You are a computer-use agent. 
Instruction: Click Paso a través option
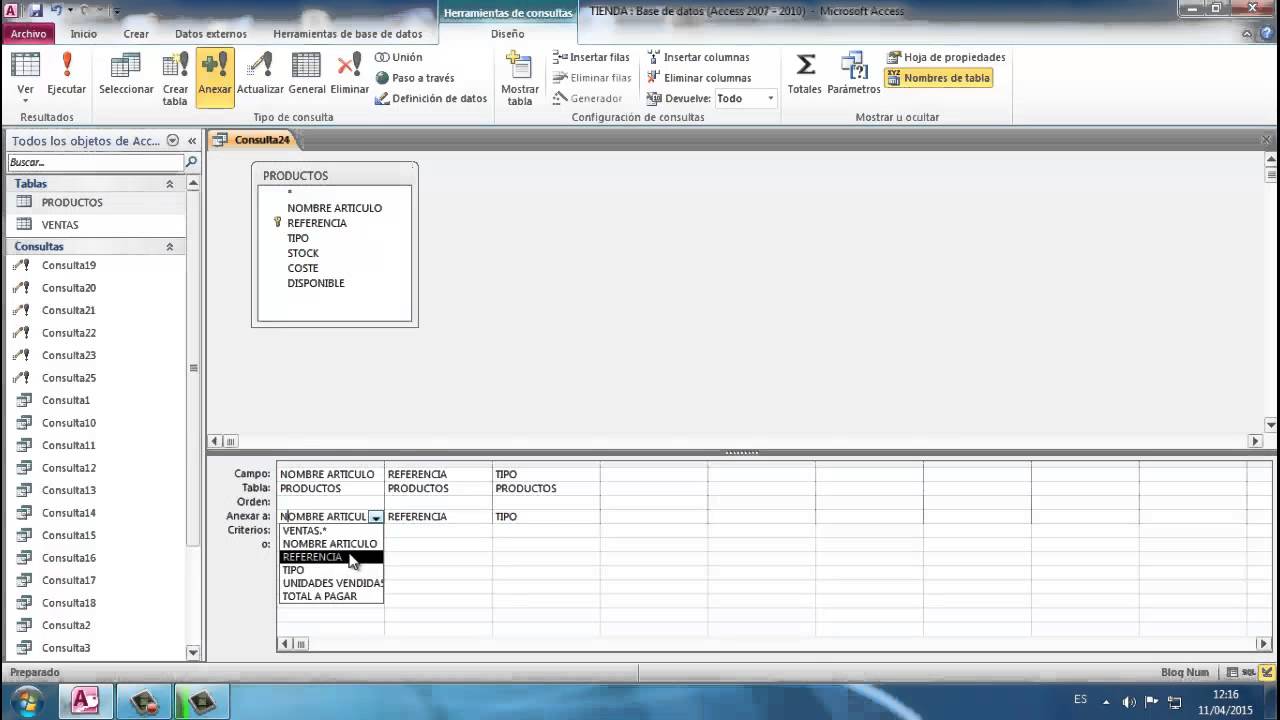[x=415, y=78]
